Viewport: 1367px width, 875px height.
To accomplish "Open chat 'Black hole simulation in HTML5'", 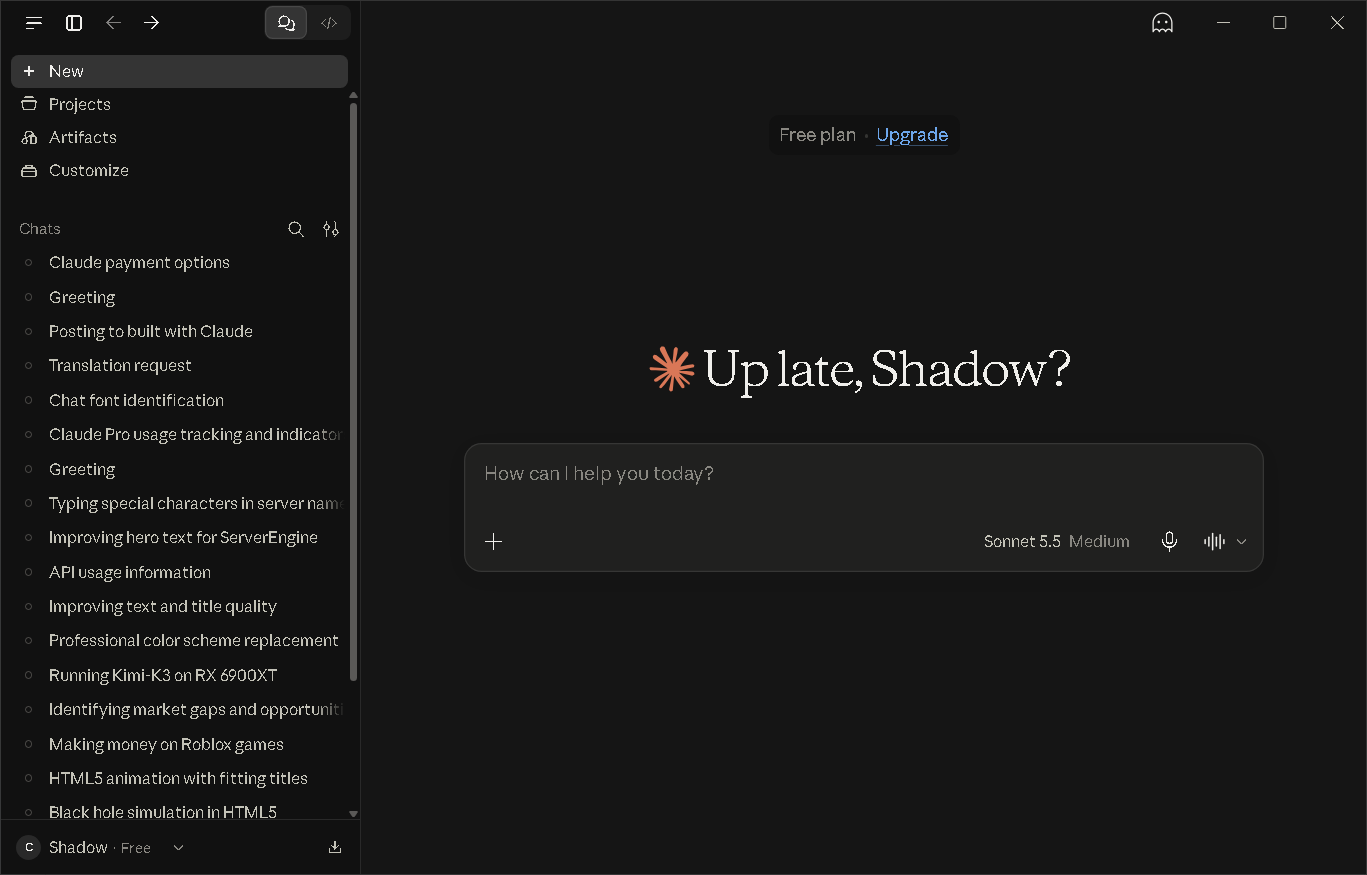I will coord(179,811).
